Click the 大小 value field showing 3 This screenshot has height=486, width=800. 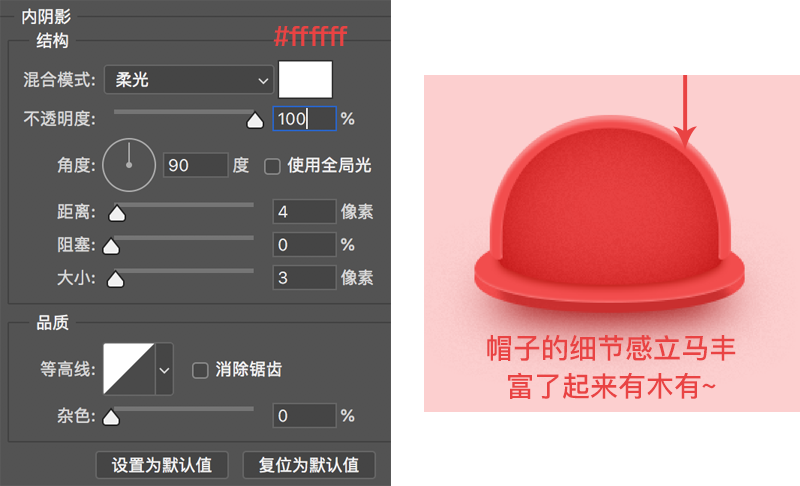[304, 278]
